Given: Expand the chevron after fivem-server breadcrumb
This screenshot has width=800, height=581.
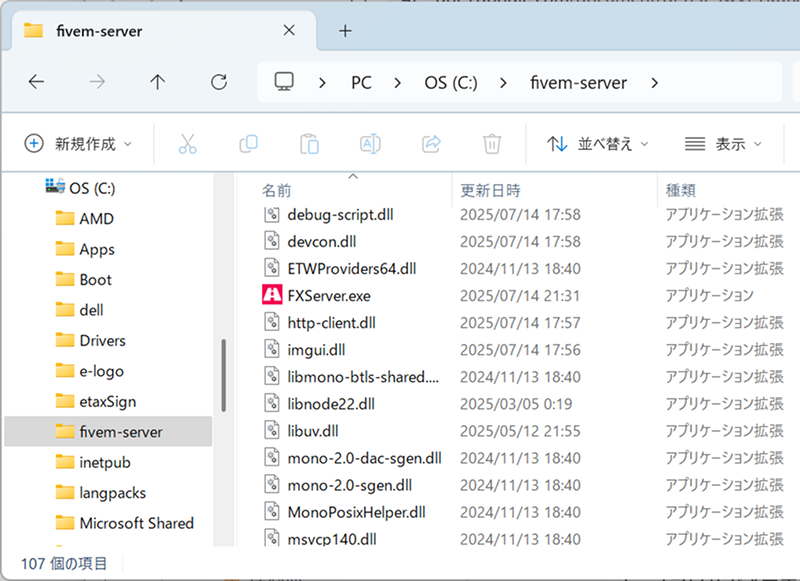Looking at the screenshot, I should [x=655, y=83].
